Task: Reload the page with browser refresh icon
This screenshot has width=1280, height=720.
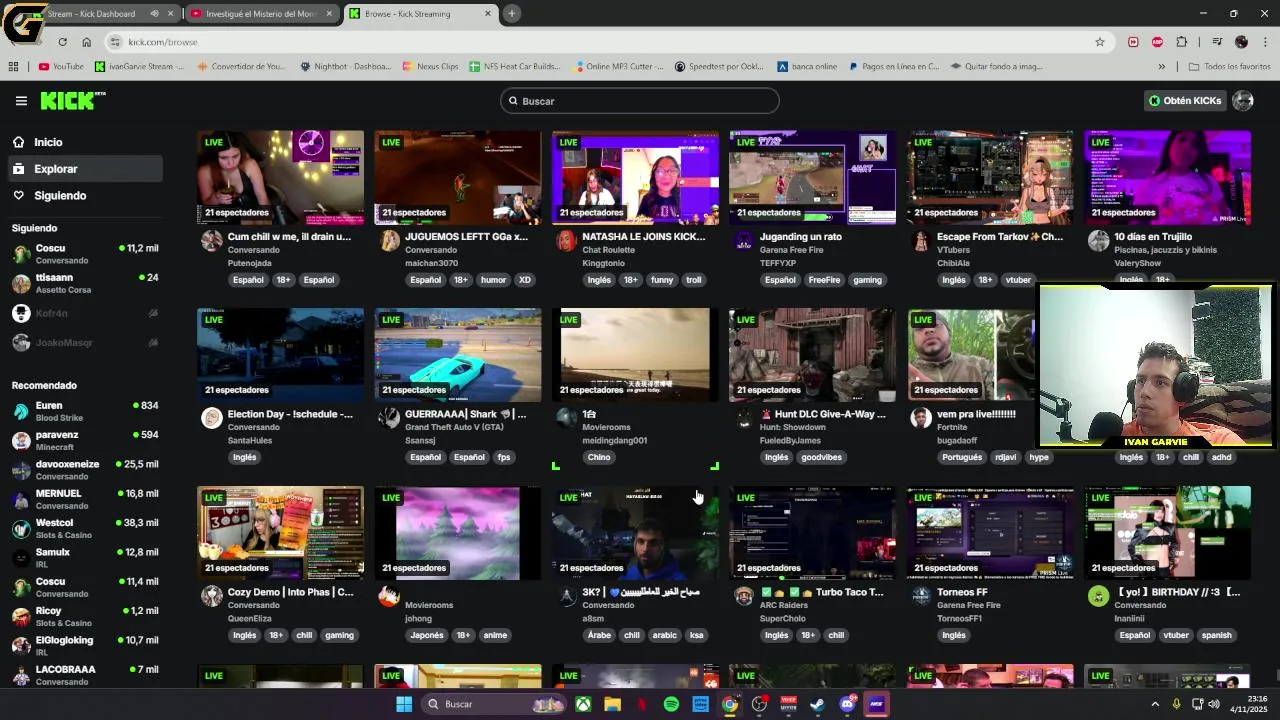Action: point(62,42)
